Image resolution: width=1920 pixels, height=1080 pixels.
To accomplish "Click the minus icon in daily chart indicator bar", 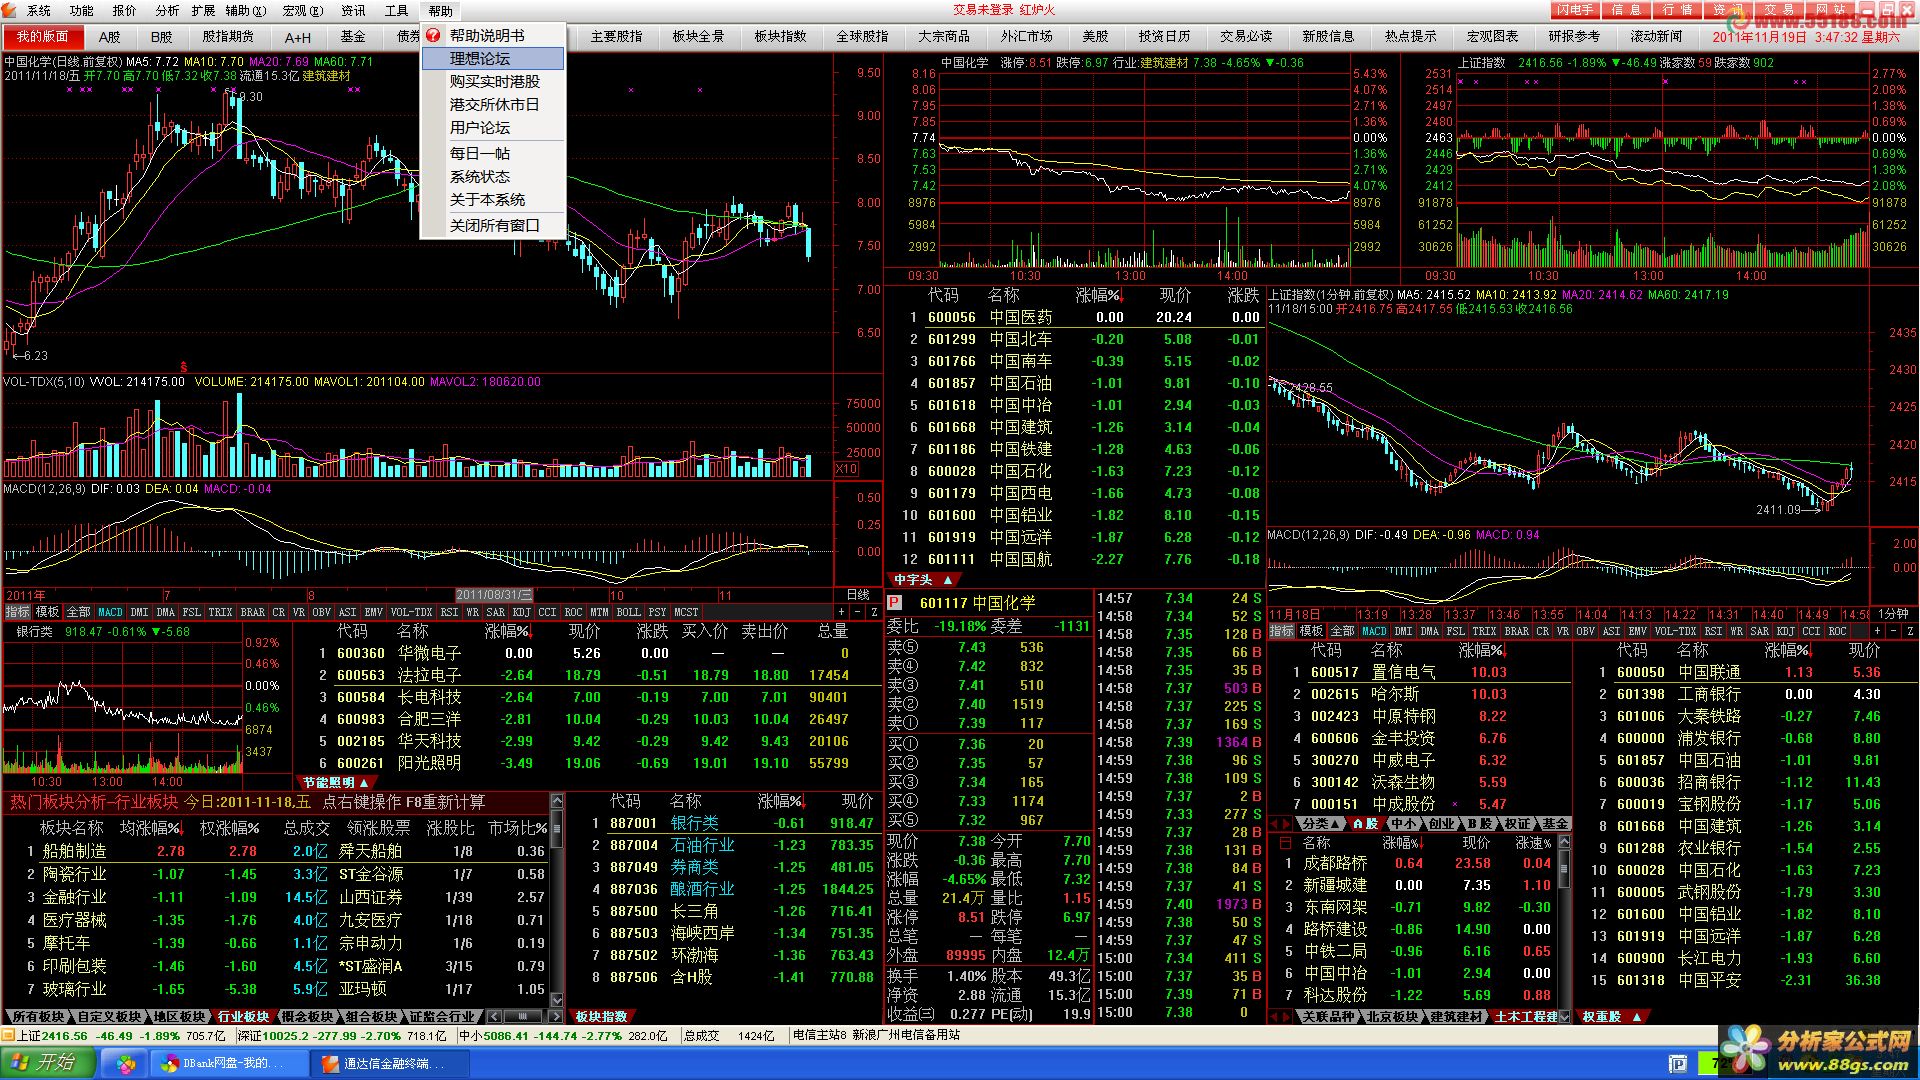I will [857, 612].
